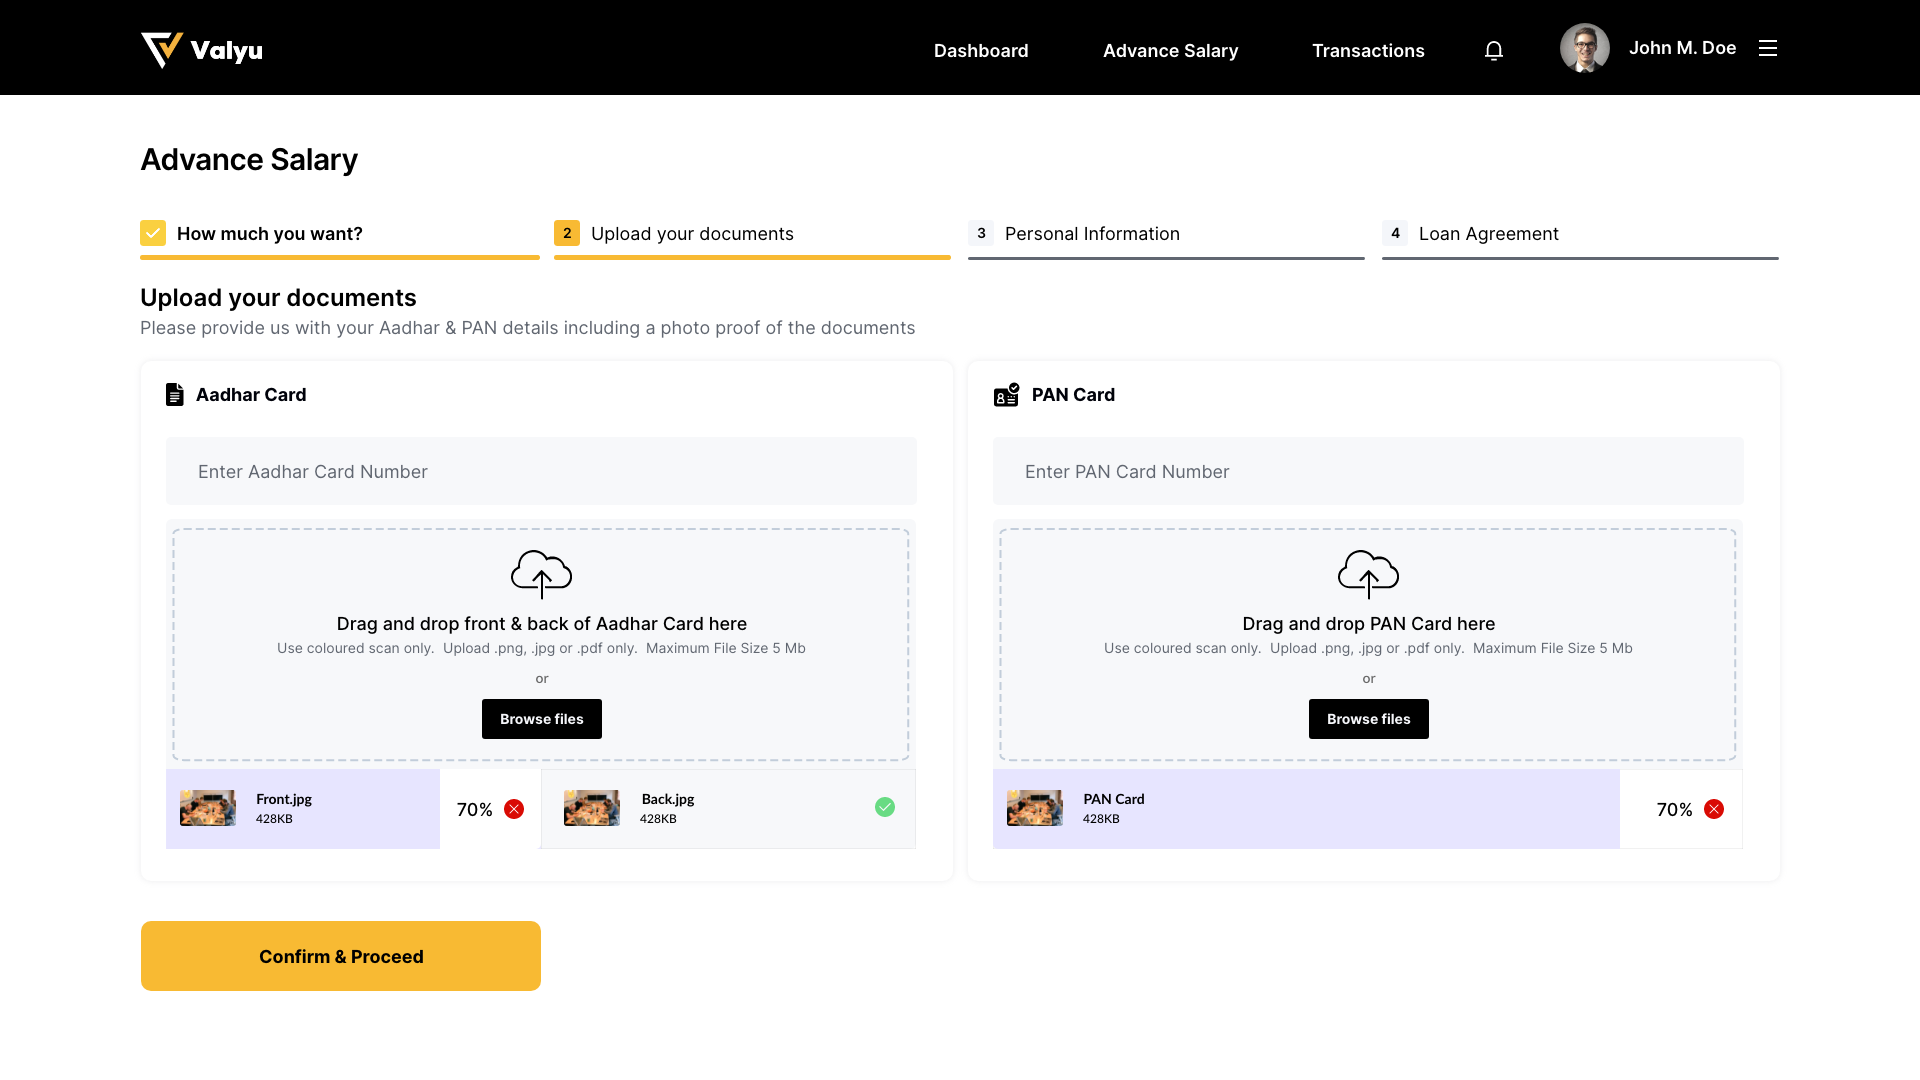The image size is (1920, 1080).
Task: Open the Transactions menu item
Action: coord(1367,50)
